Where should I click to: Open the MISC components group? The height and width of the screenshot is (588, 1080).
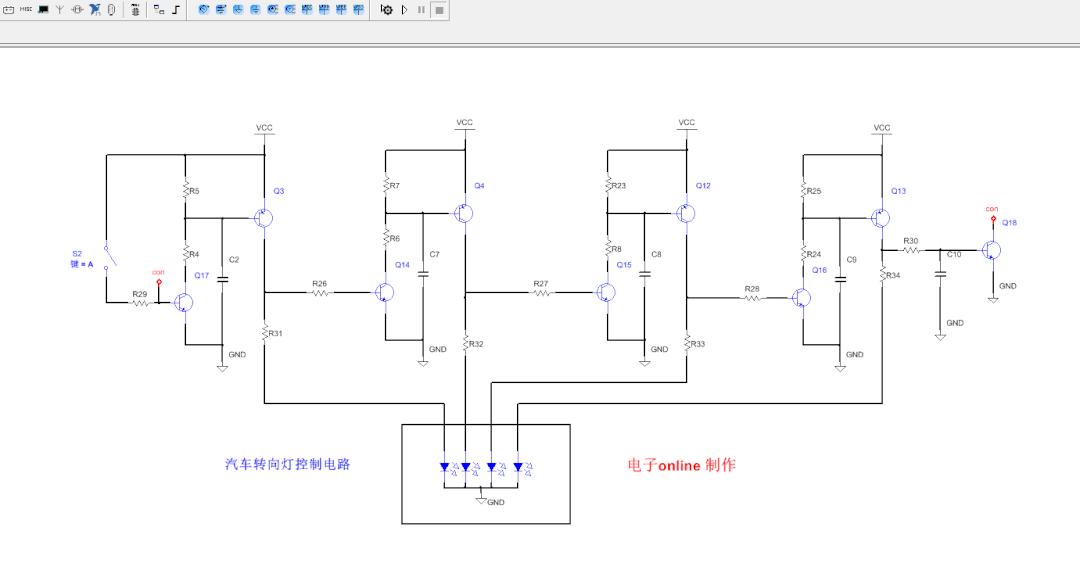click(x=27, y=10)
